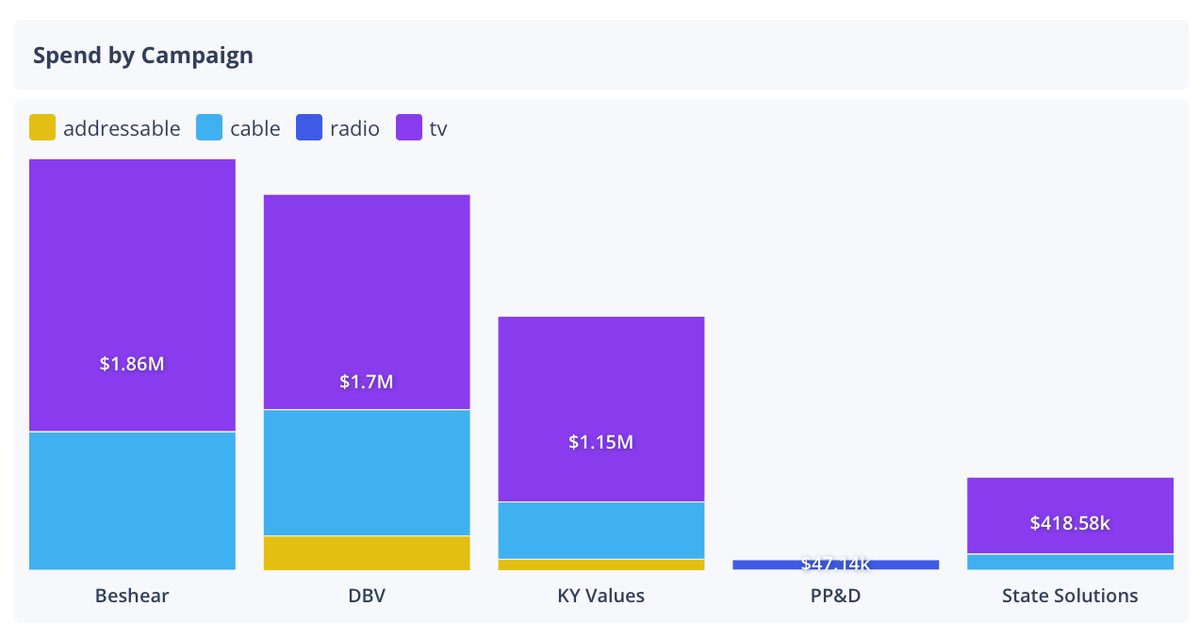Screen dimensions: 1200x639
Task: Click the $47.14k radio bar for PP&D
Action: [836, 564]
